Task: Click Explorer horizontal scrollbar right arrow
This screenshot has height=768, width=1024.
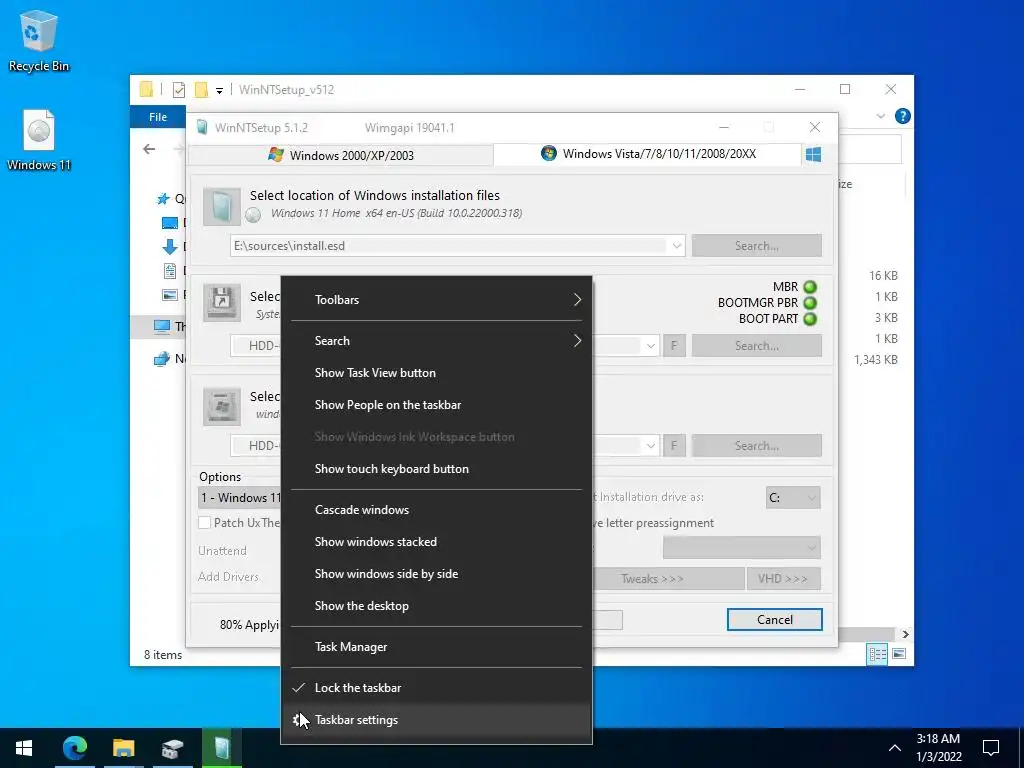Action: [x=905, y=634]
